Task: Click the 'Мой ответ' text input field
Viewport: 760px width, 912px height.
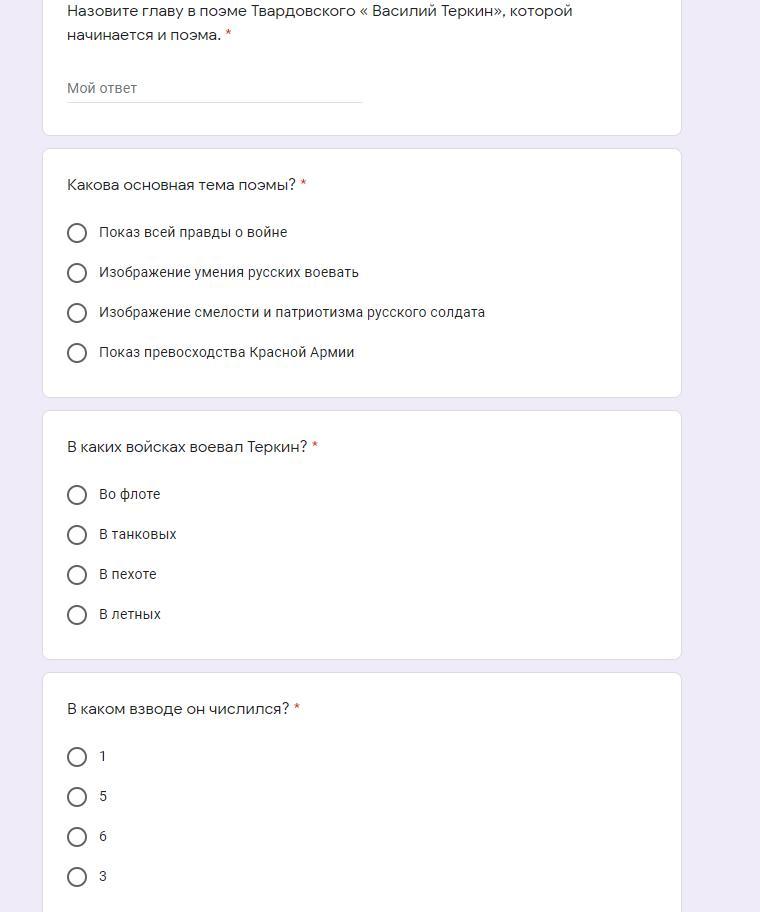Action: [x=214, y=88]
